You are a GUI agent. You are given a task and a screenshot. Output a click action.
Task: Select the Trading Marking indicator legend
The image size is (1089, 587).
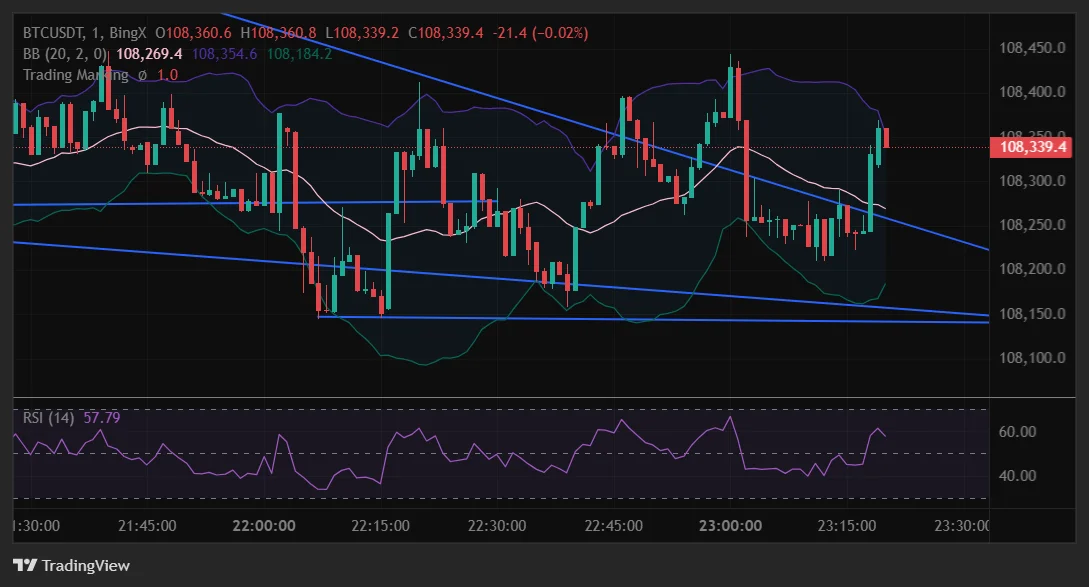point(76,75)
